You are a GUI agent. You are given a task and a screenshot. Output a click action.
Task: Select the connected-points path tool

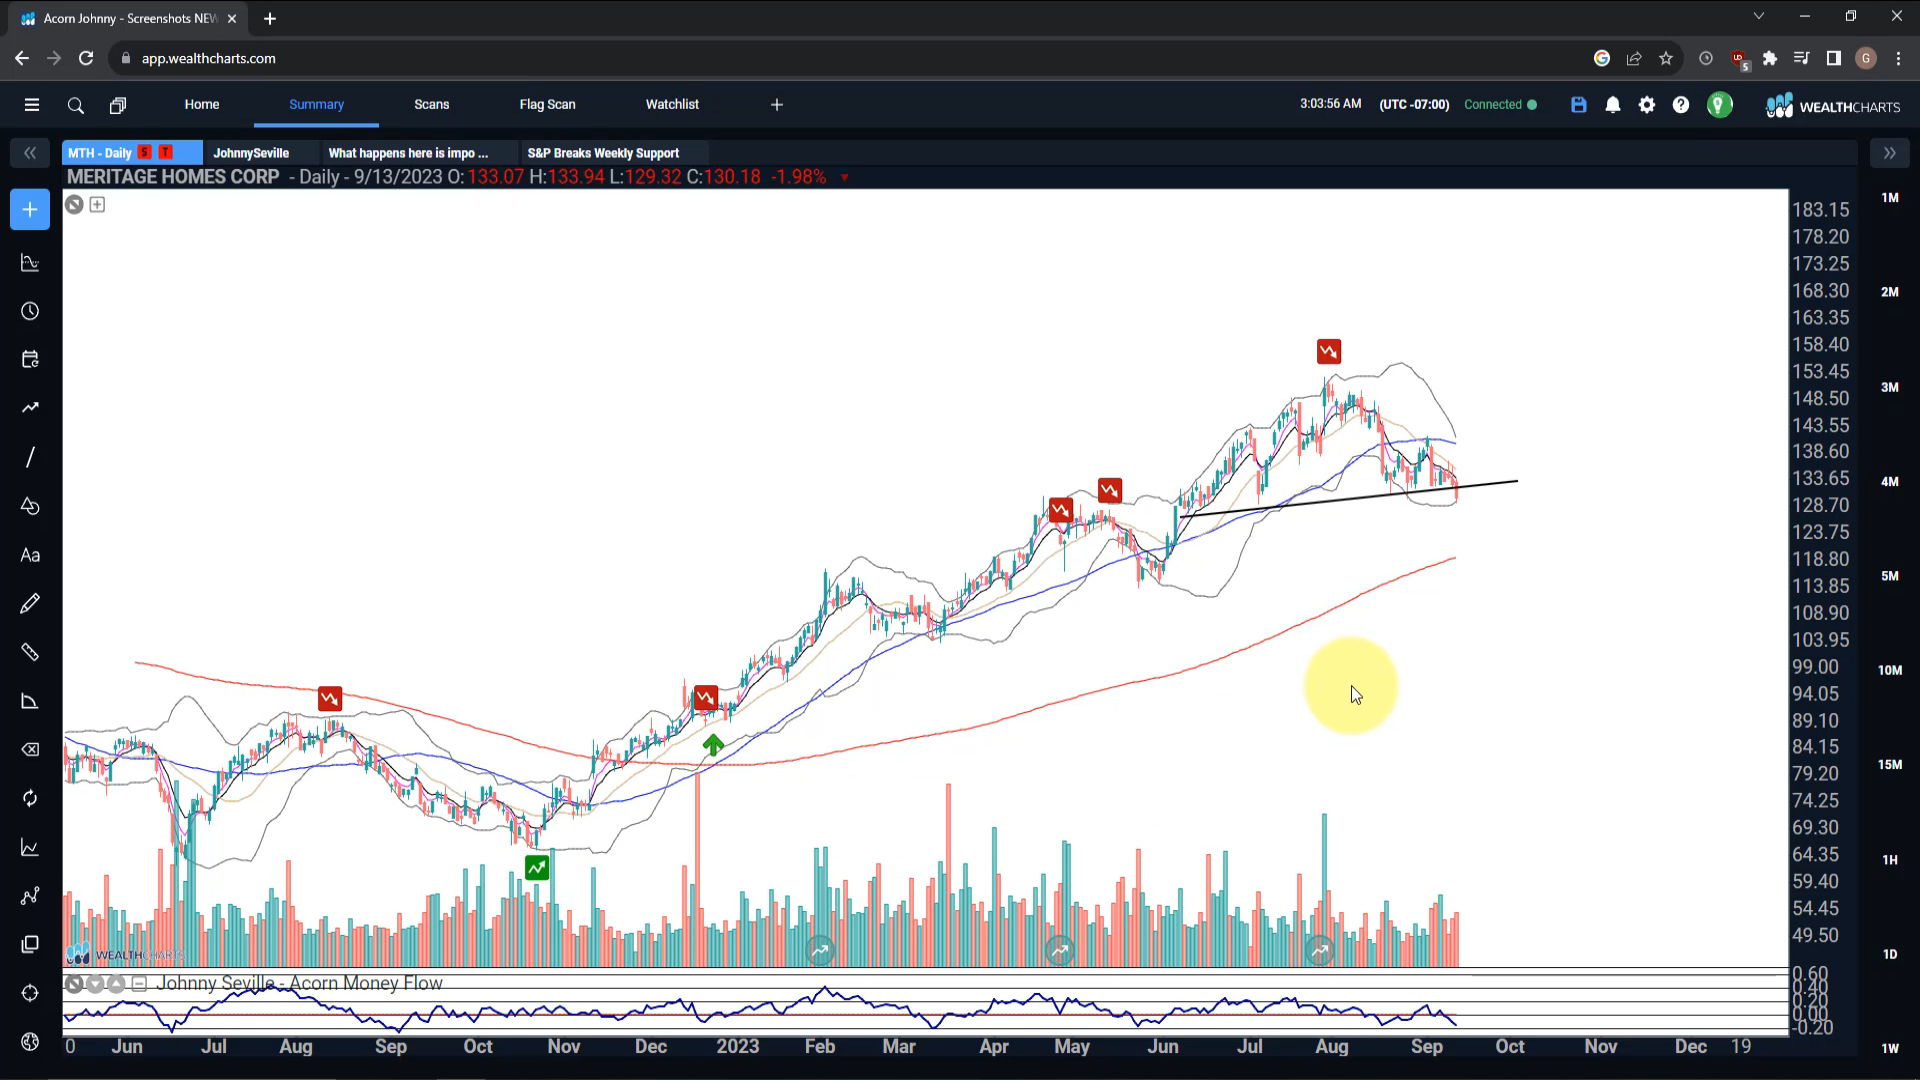click(x=30, y=896)
